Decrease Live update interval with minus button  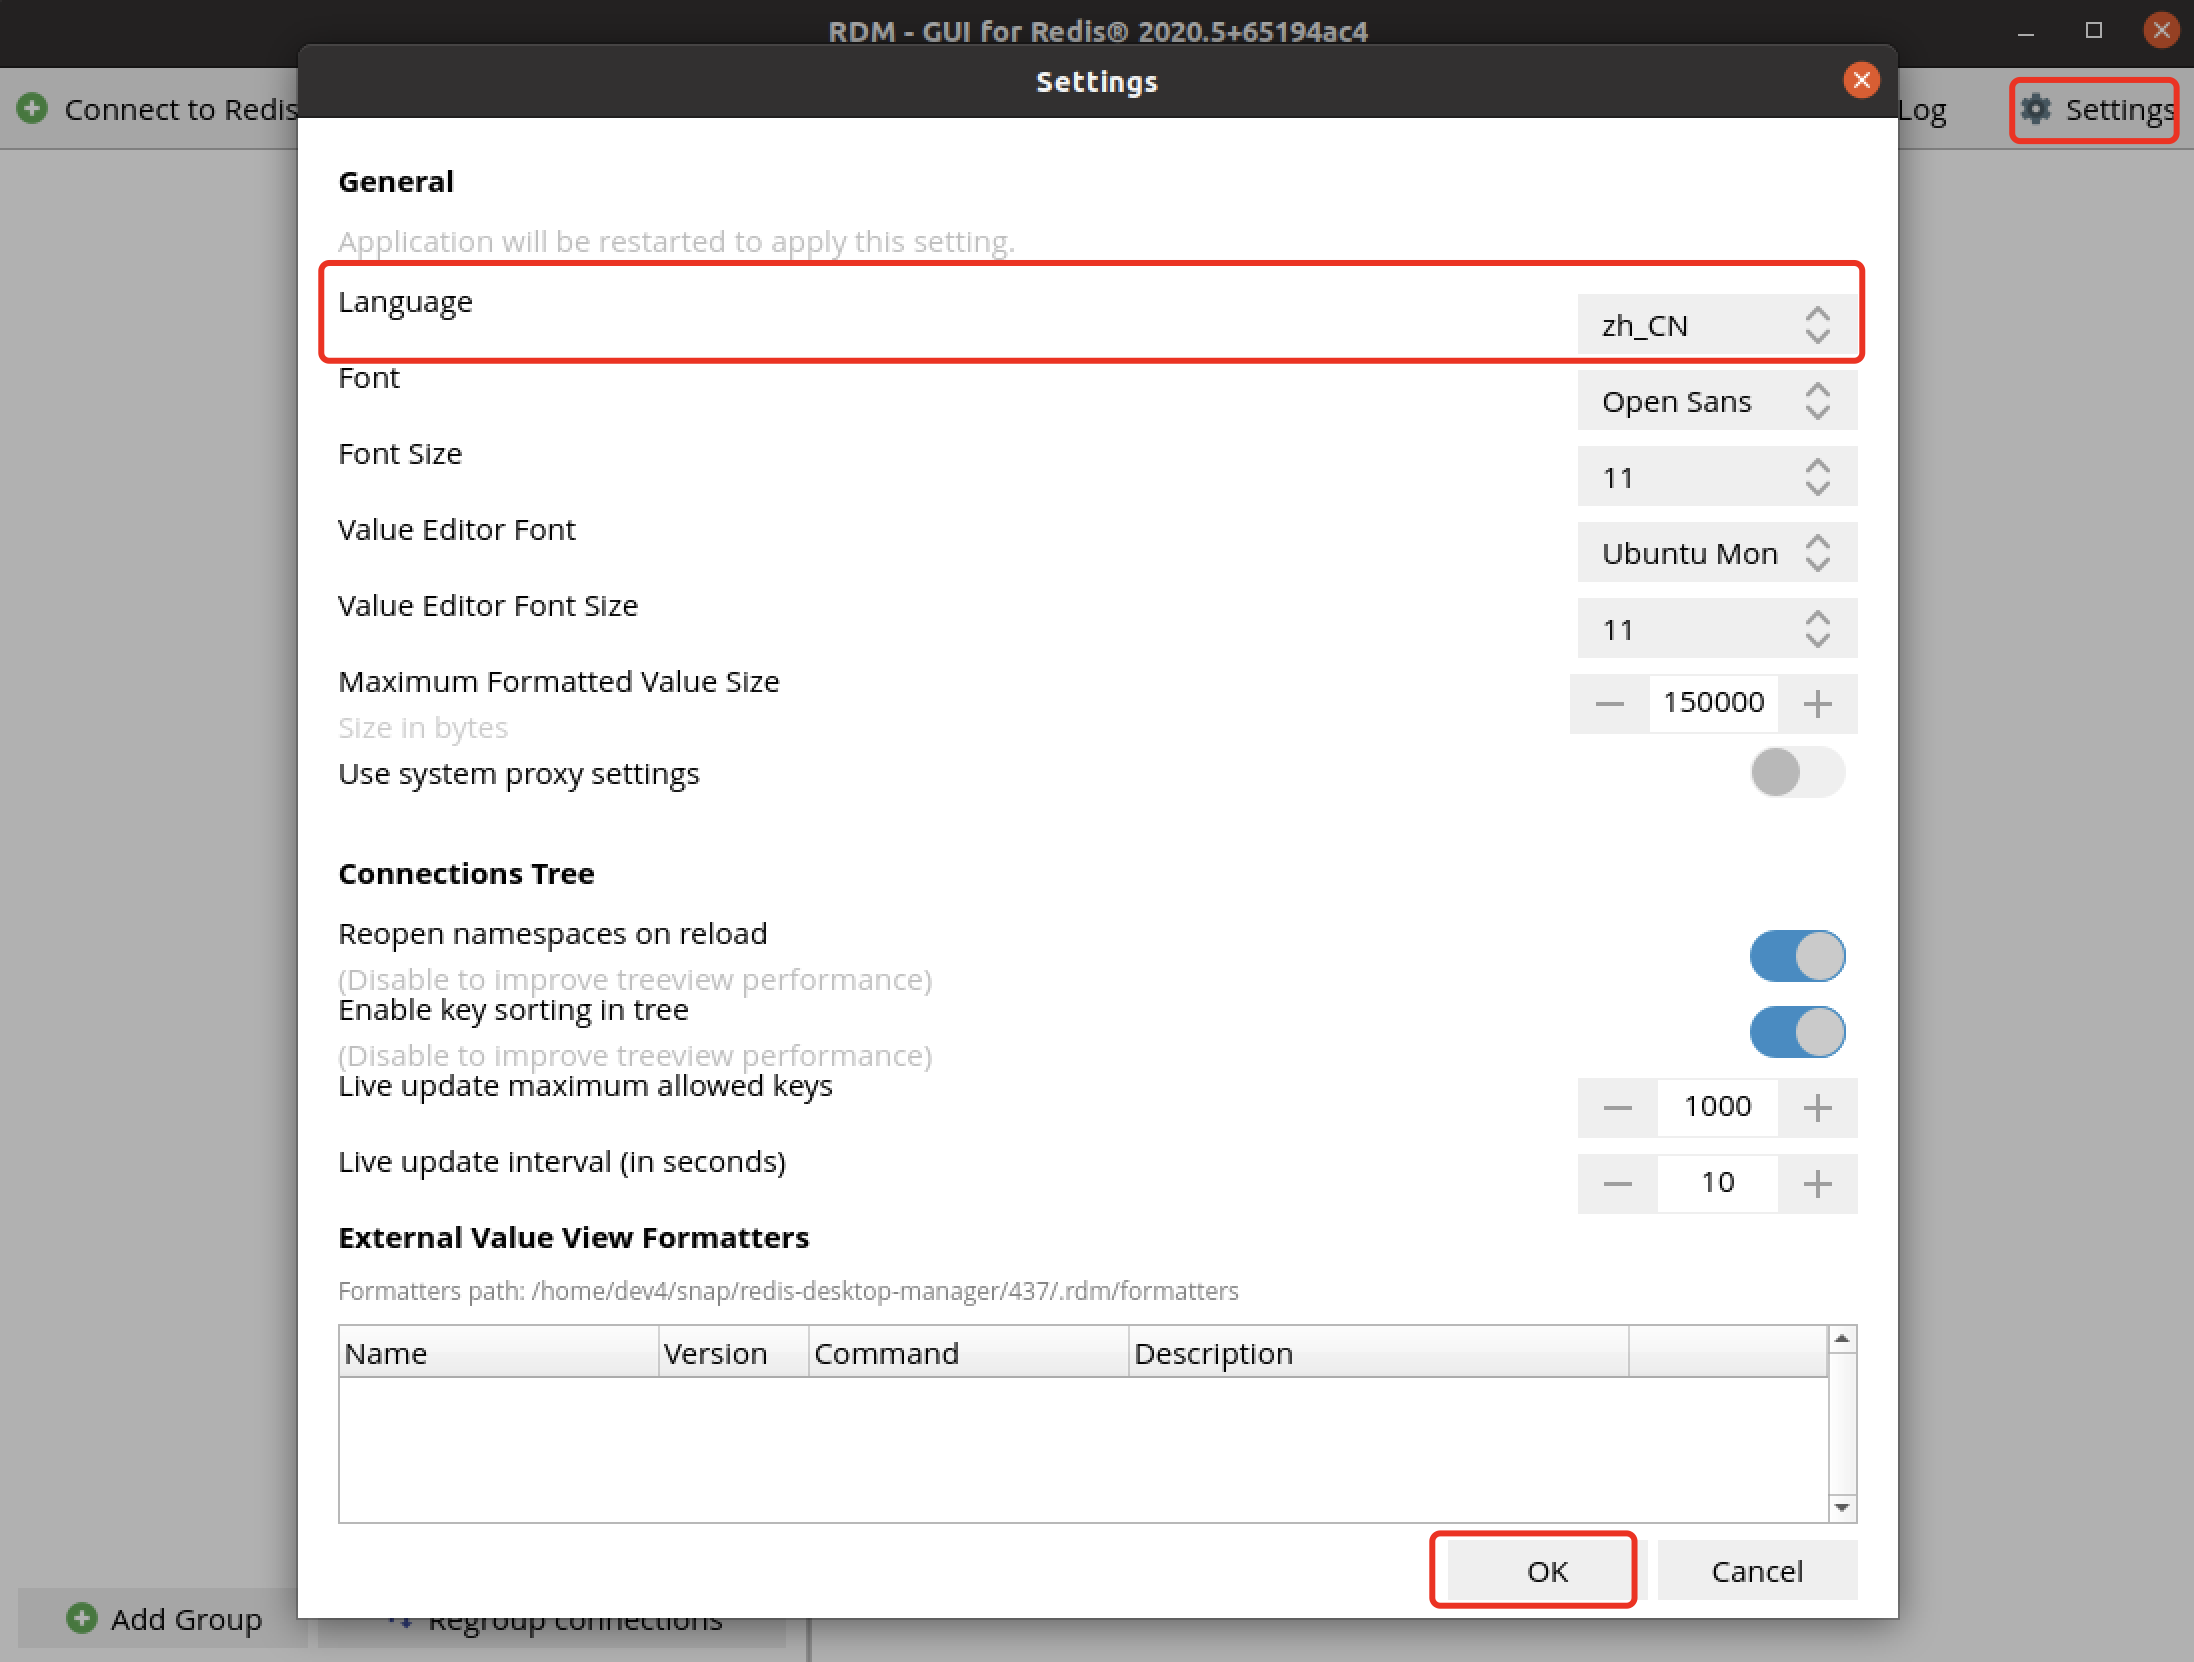click(x=1617, y=1184)
